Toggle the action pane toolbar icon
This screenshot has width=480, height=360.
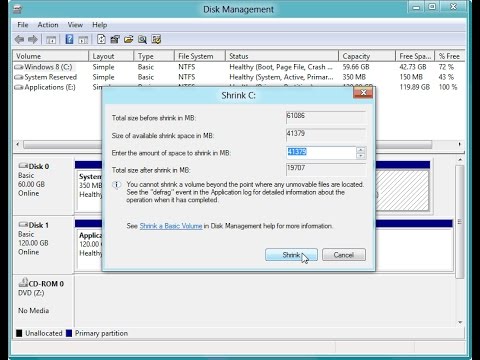[x=83, y=40]
